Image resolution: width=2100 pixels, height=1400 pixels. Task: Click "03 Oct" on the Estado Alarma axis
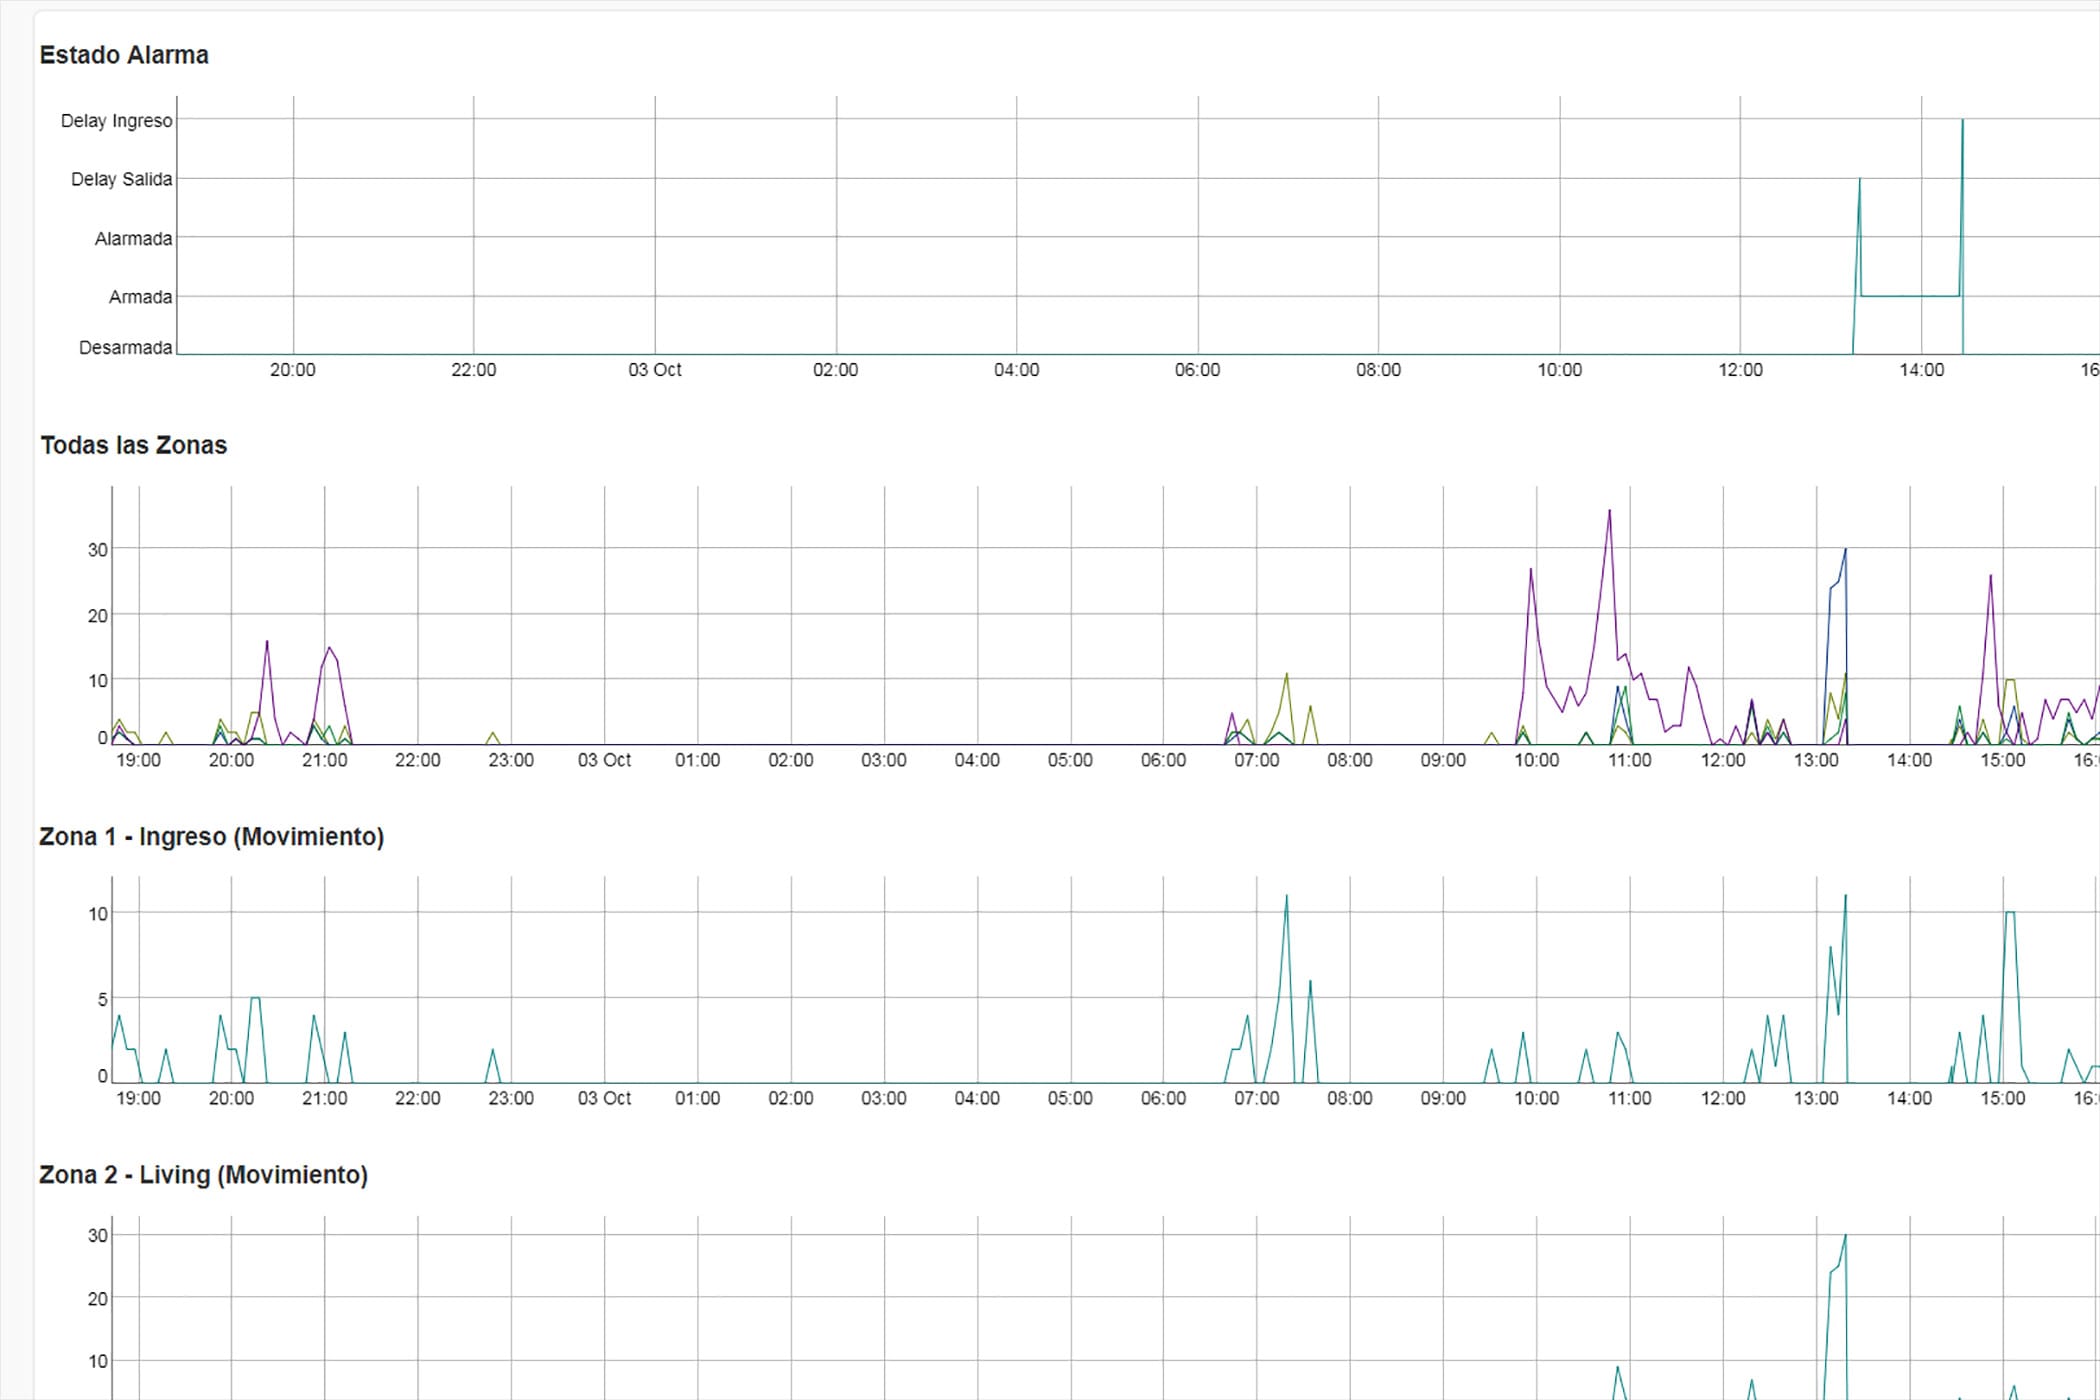[x=655, y=370]
